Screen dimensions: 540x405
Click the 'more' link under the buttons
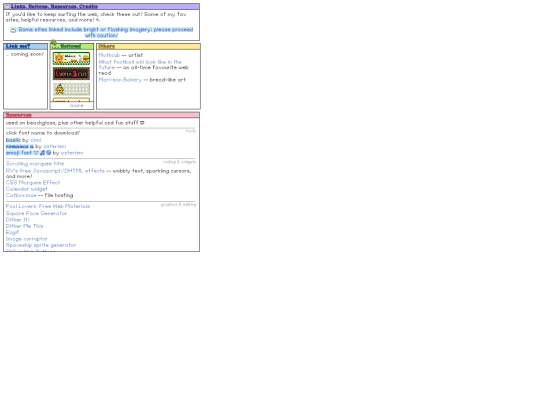click(76, 106)
